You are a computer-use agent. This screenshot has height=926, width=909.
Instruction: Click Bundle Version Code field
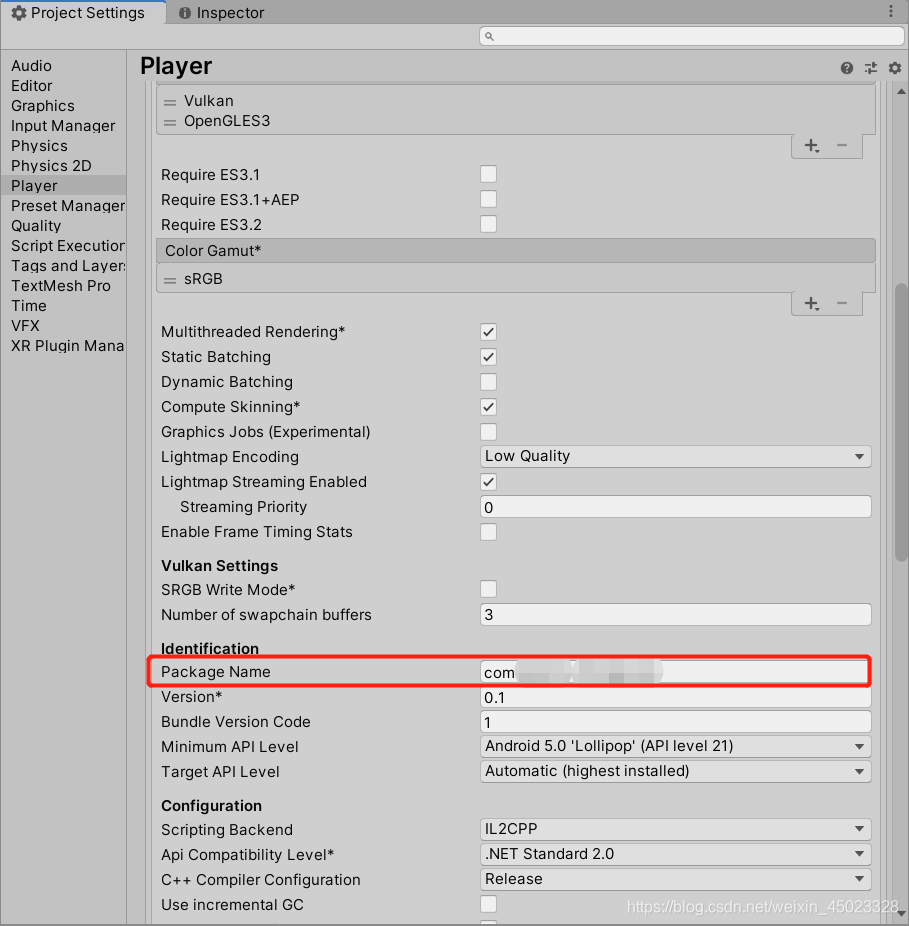click(676, 722)
